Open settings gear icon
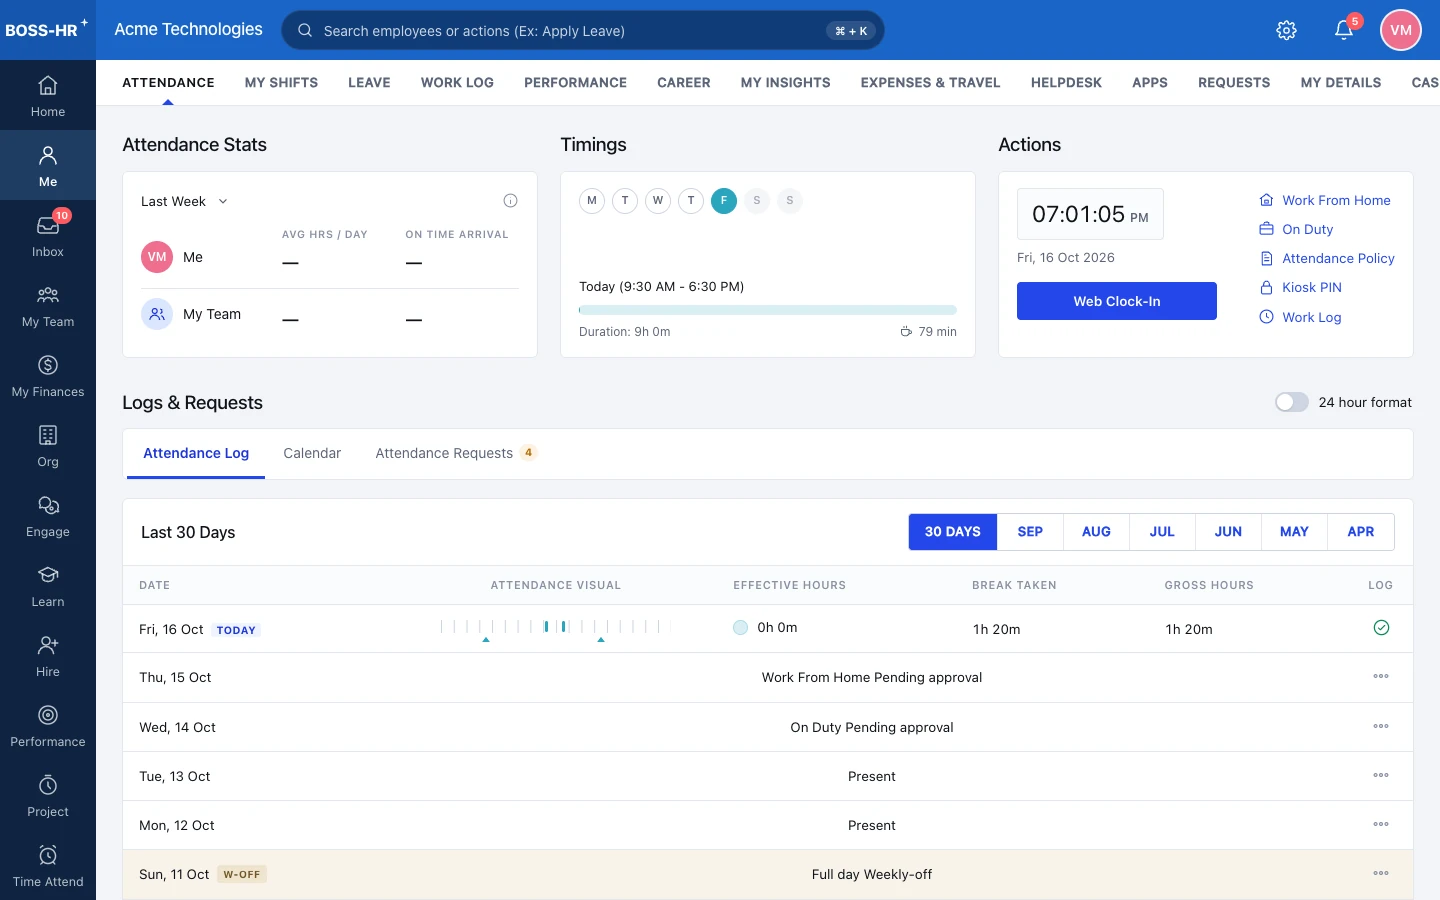The image size is (1440, 900). [1287, 30]
